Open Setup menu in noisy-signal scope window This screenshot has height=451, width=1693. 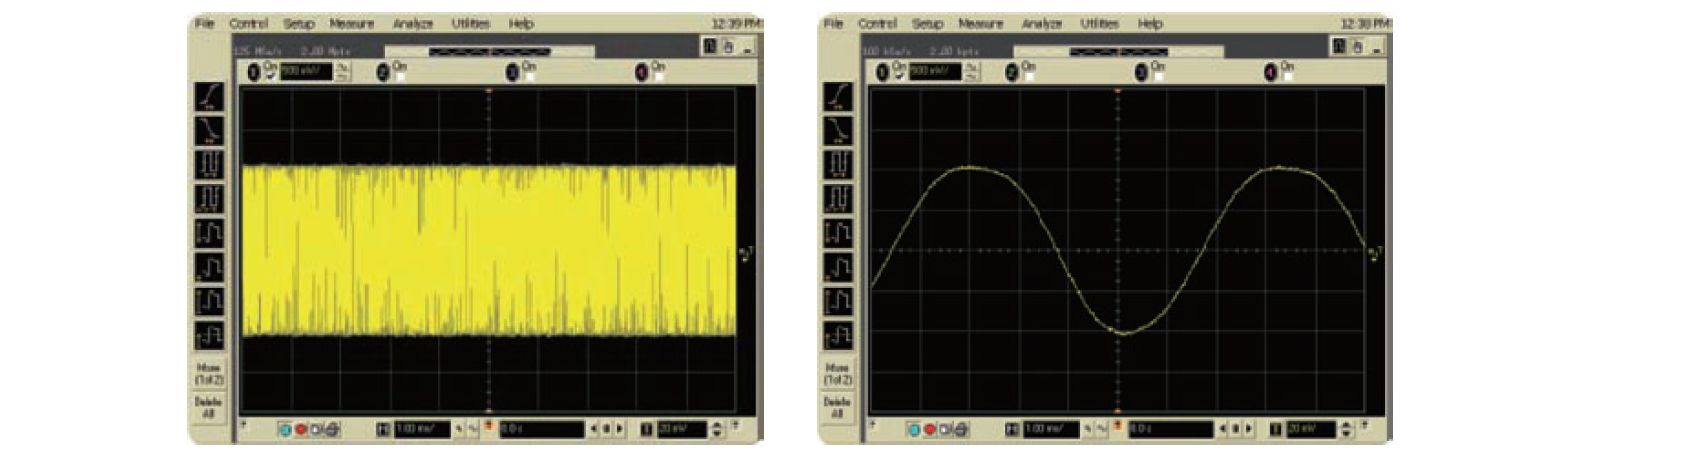pyautogui.click(x=298, y=23)
